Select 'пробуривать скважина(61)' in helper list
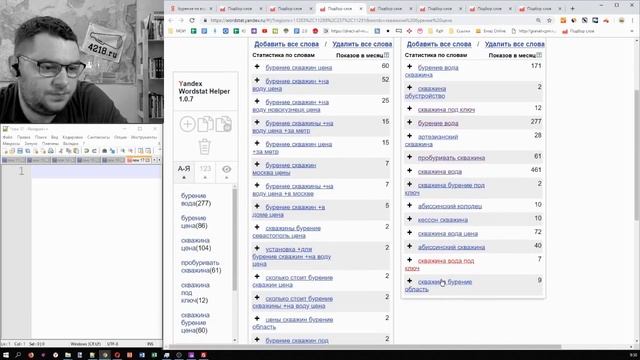Viewport: 640px width, 360px height. pos(200,267)
